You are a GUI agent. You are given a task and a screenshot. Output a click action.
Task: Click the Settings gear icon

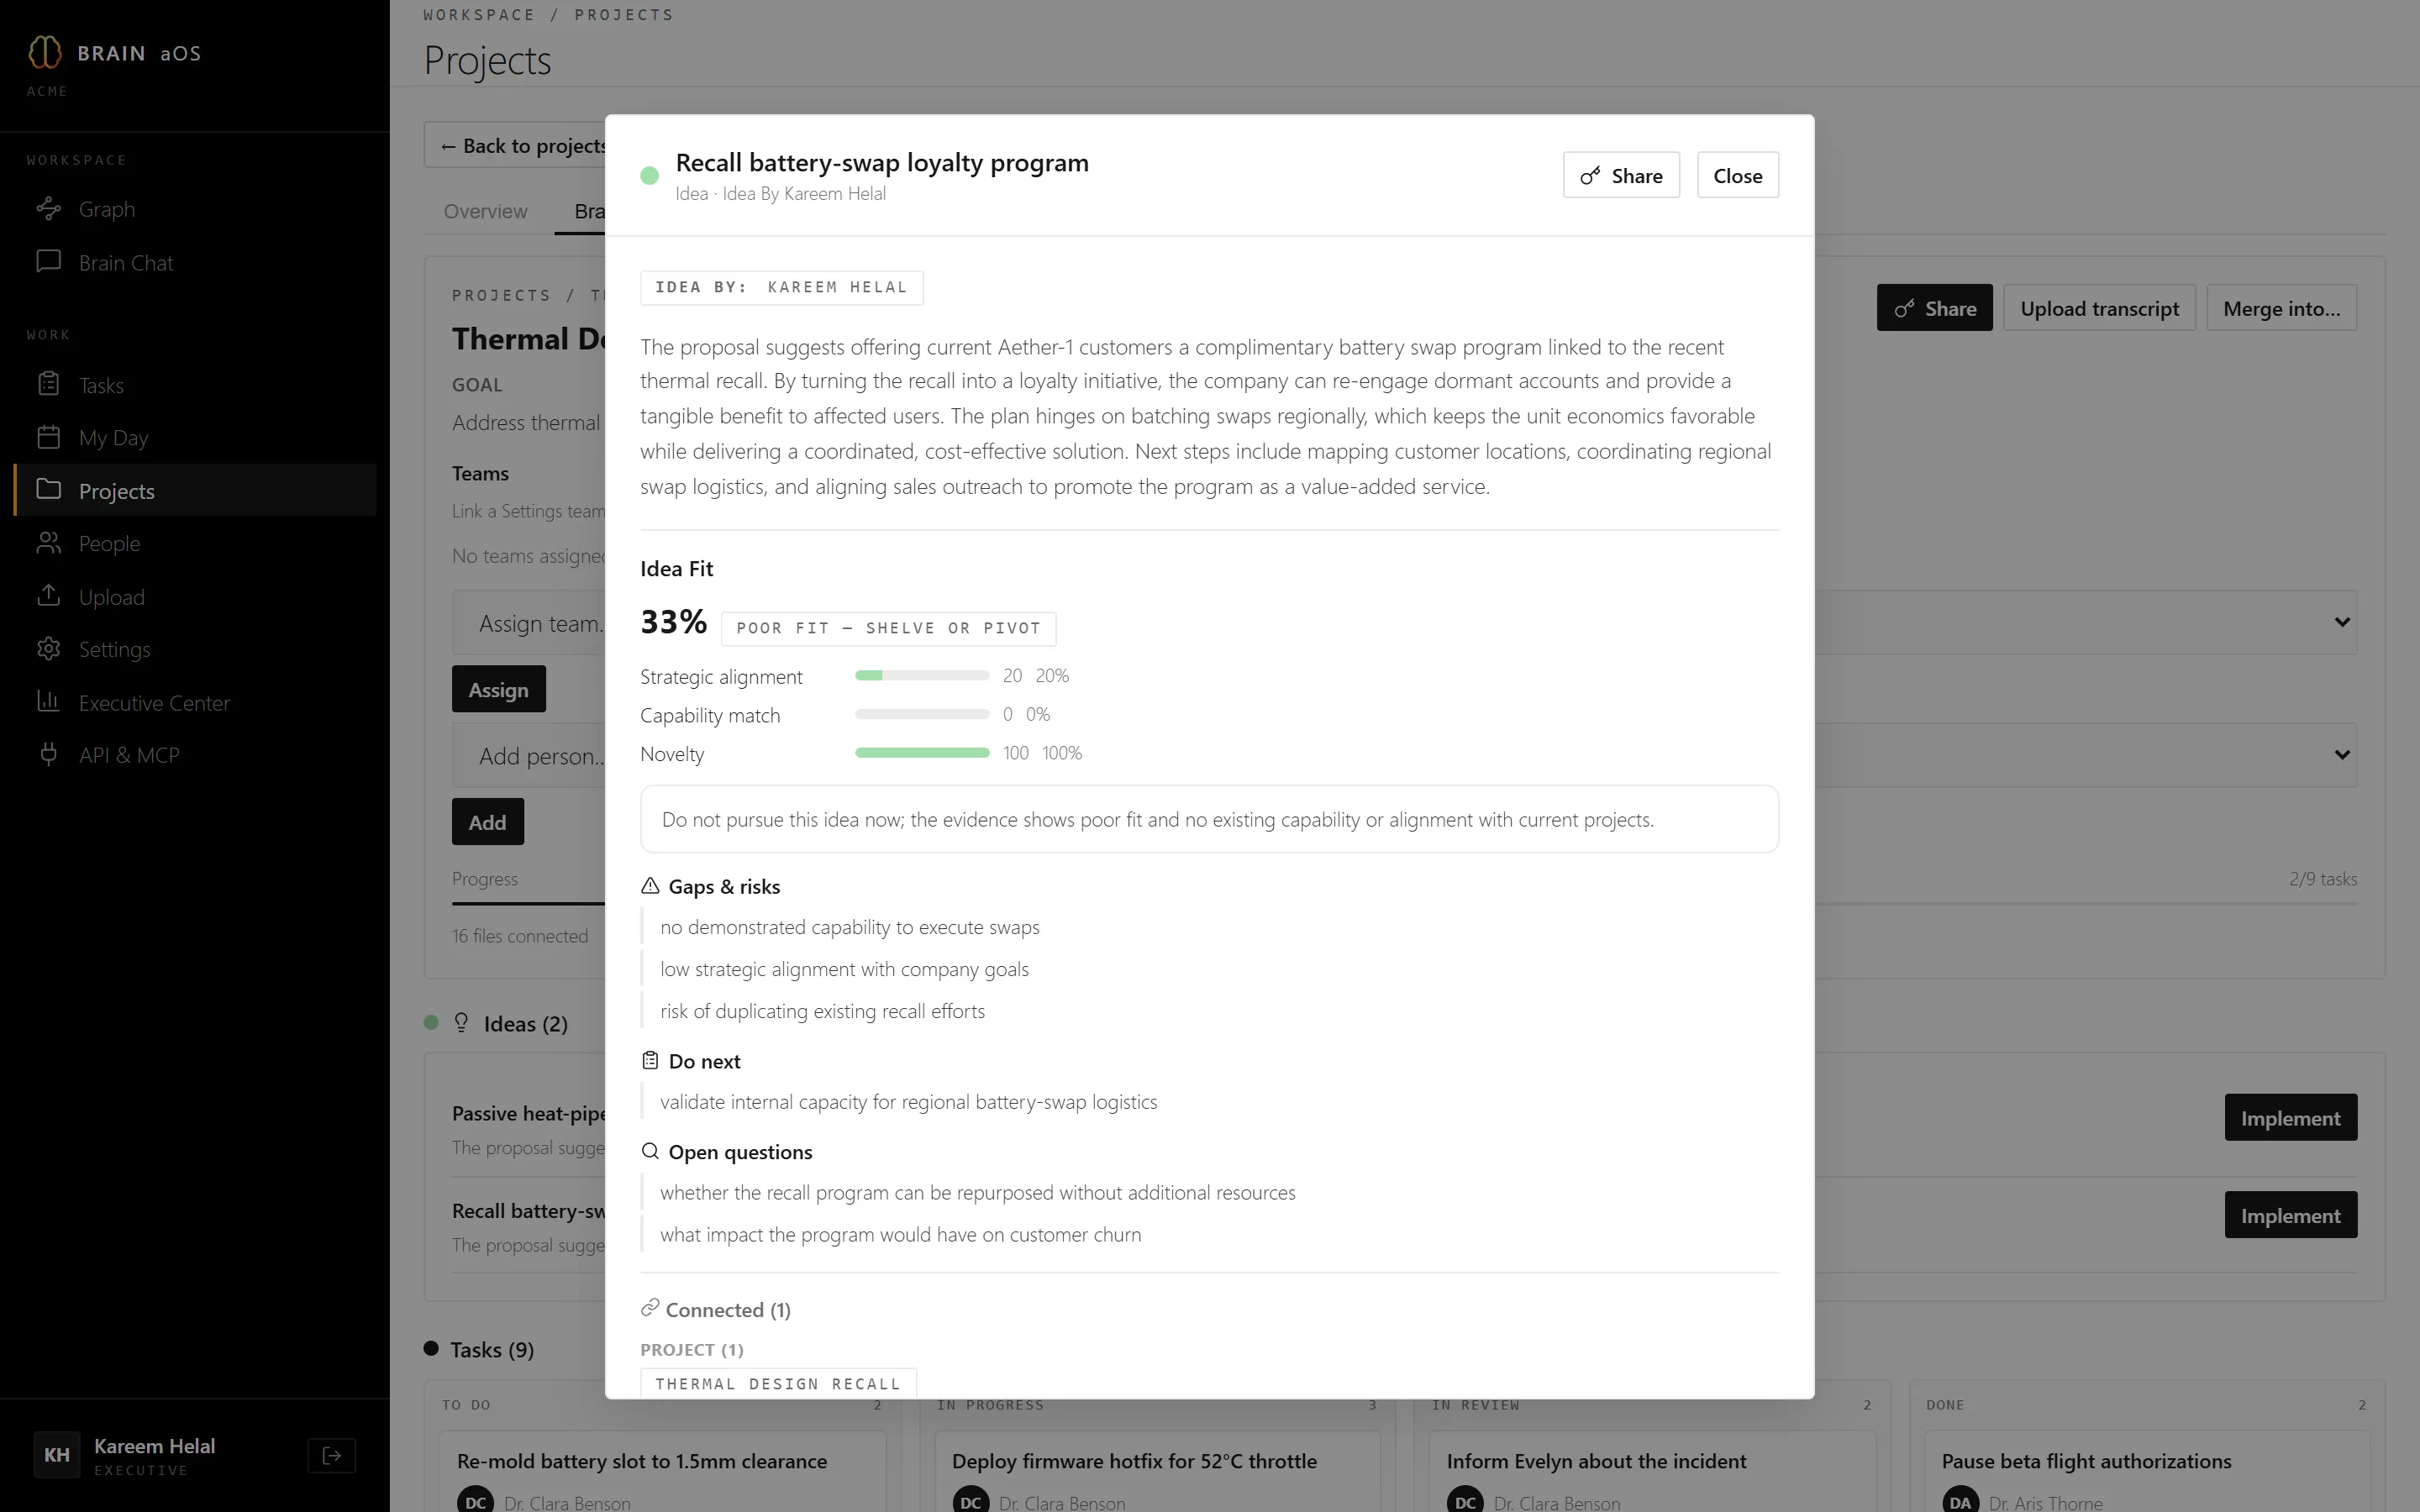[x=48, y=649]
